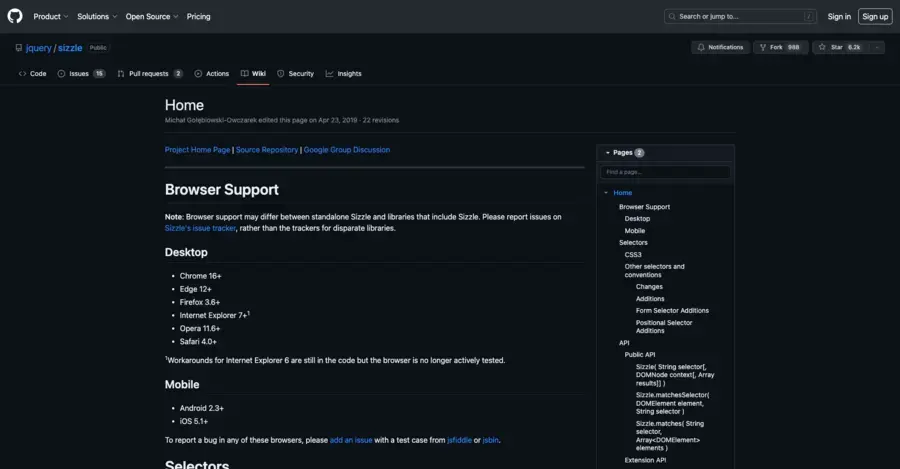This screenshot has height=469, width=900.
Task: Collapse the Home page tree arrow
Action: [606, 193]
